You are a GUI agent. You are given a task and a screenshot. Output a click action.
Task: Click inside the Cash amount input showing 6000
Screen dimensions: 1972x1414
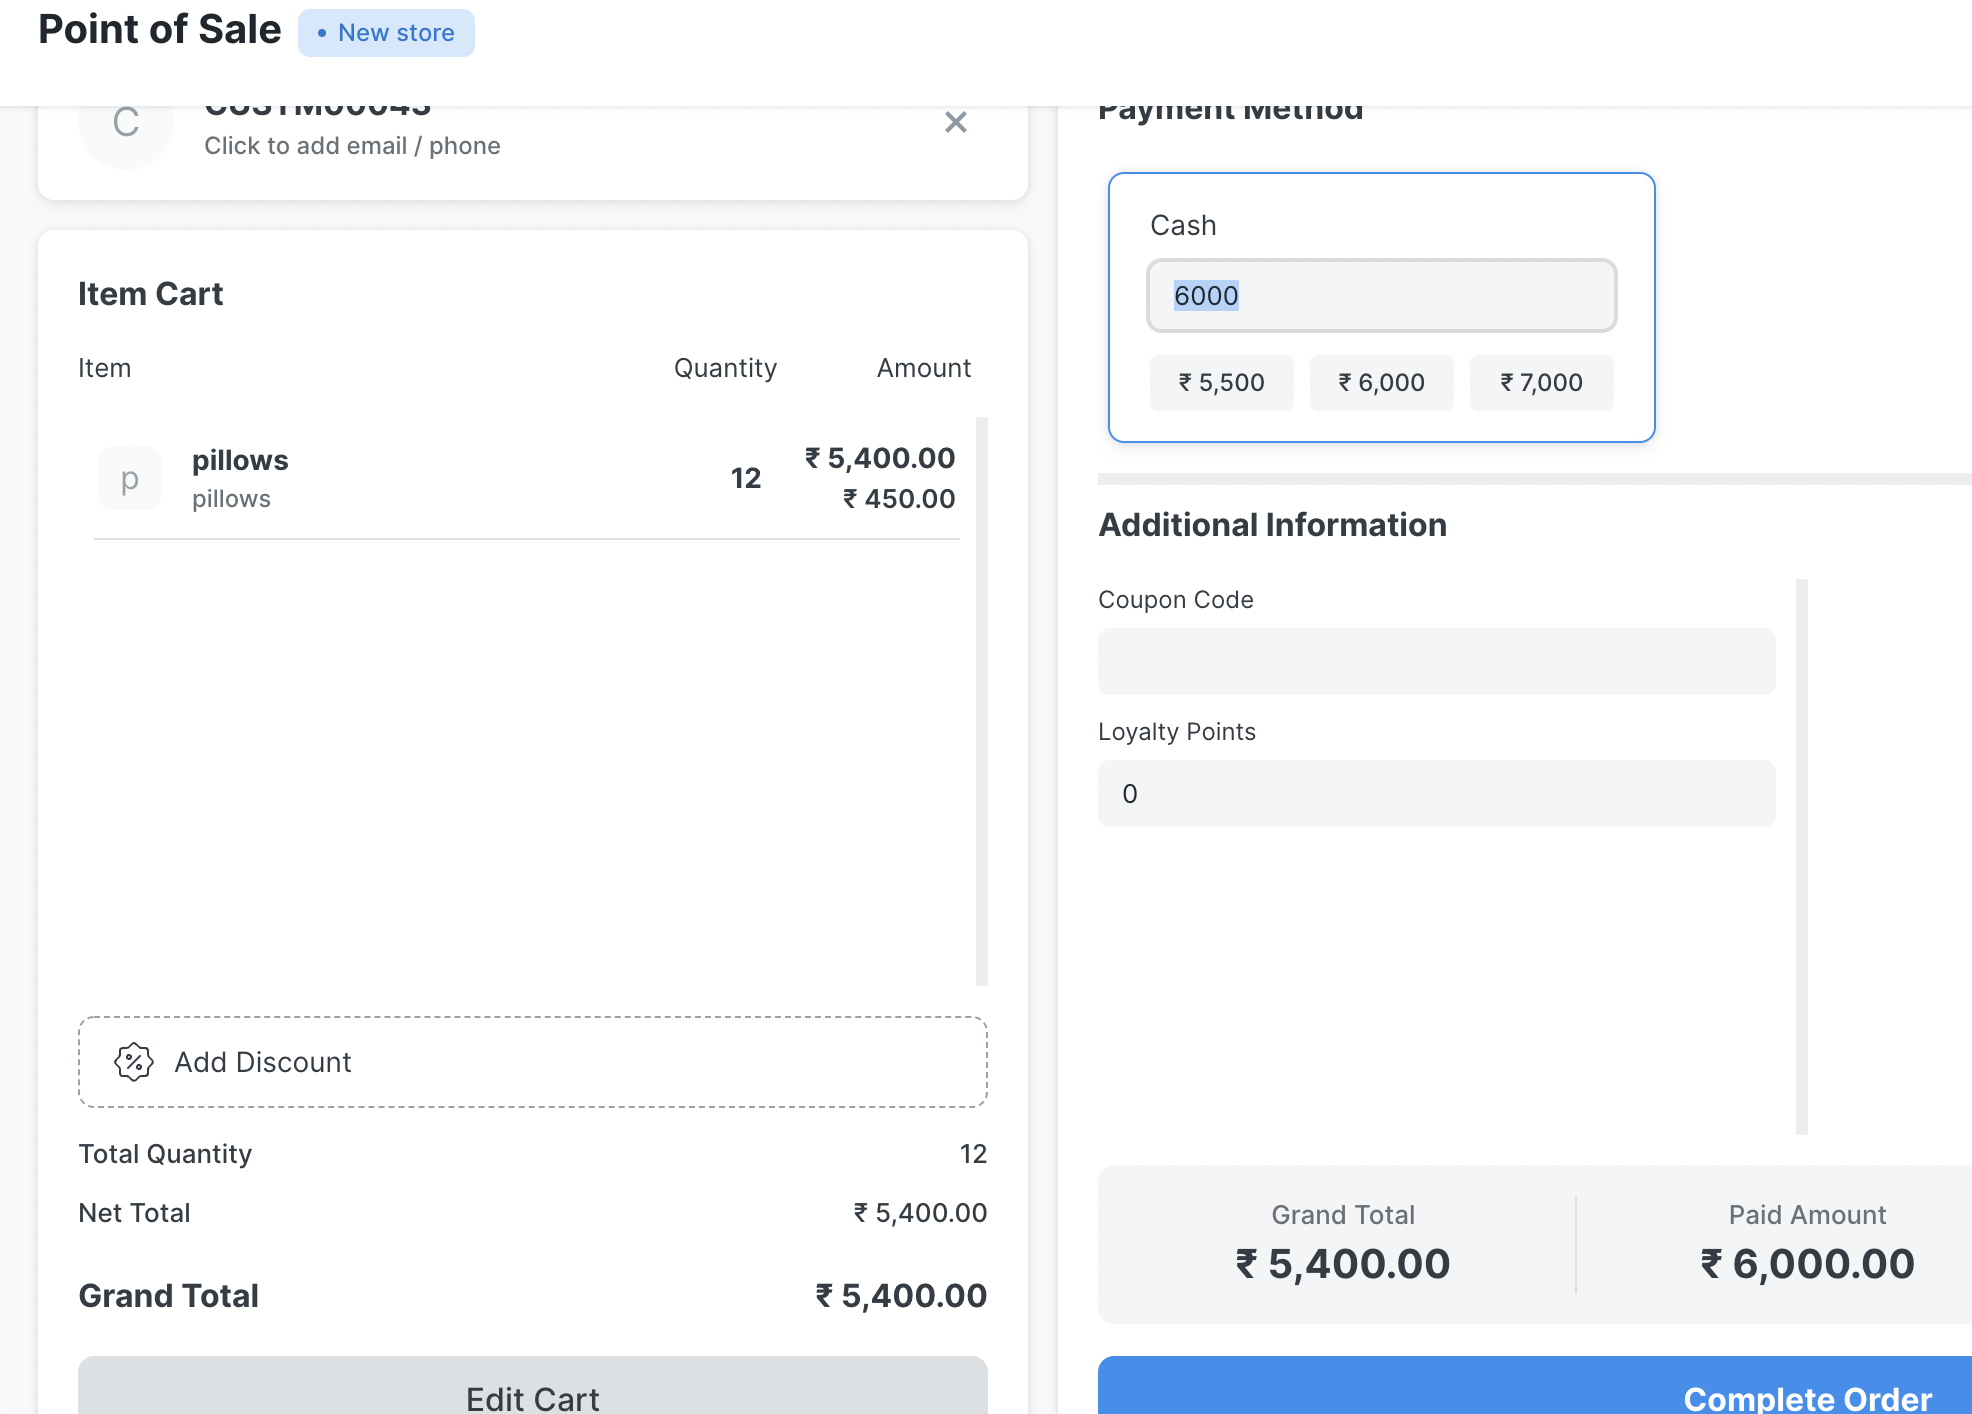pos(1382,296)
